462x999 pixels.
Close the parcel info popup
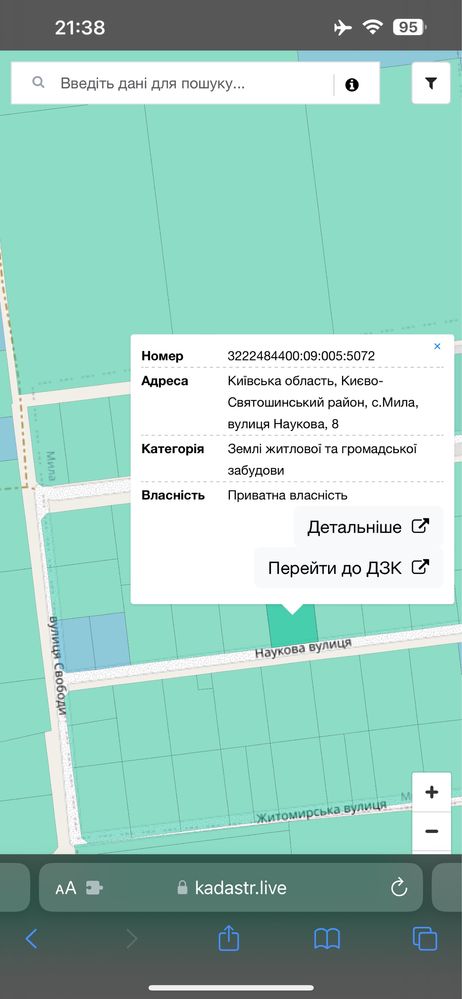point(437,347)
